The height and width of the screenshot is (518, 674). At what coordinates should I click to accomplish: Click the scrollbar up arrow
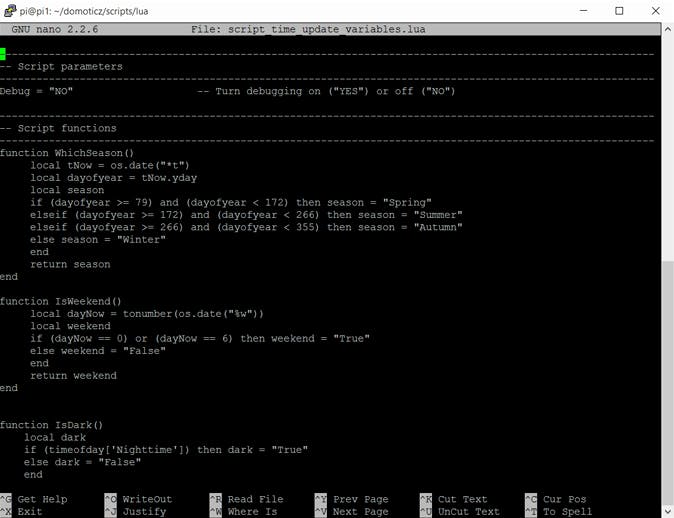[x=668, y=29]
